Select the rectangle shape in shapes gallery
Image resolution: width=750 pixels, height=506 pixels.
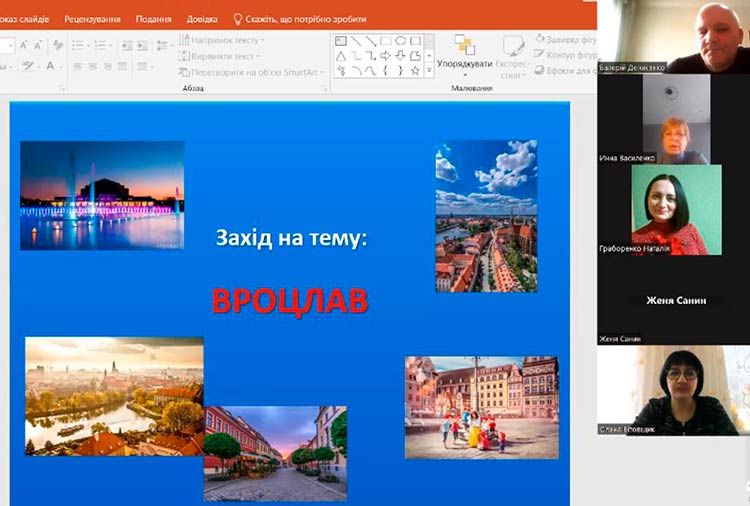[385, 42]
